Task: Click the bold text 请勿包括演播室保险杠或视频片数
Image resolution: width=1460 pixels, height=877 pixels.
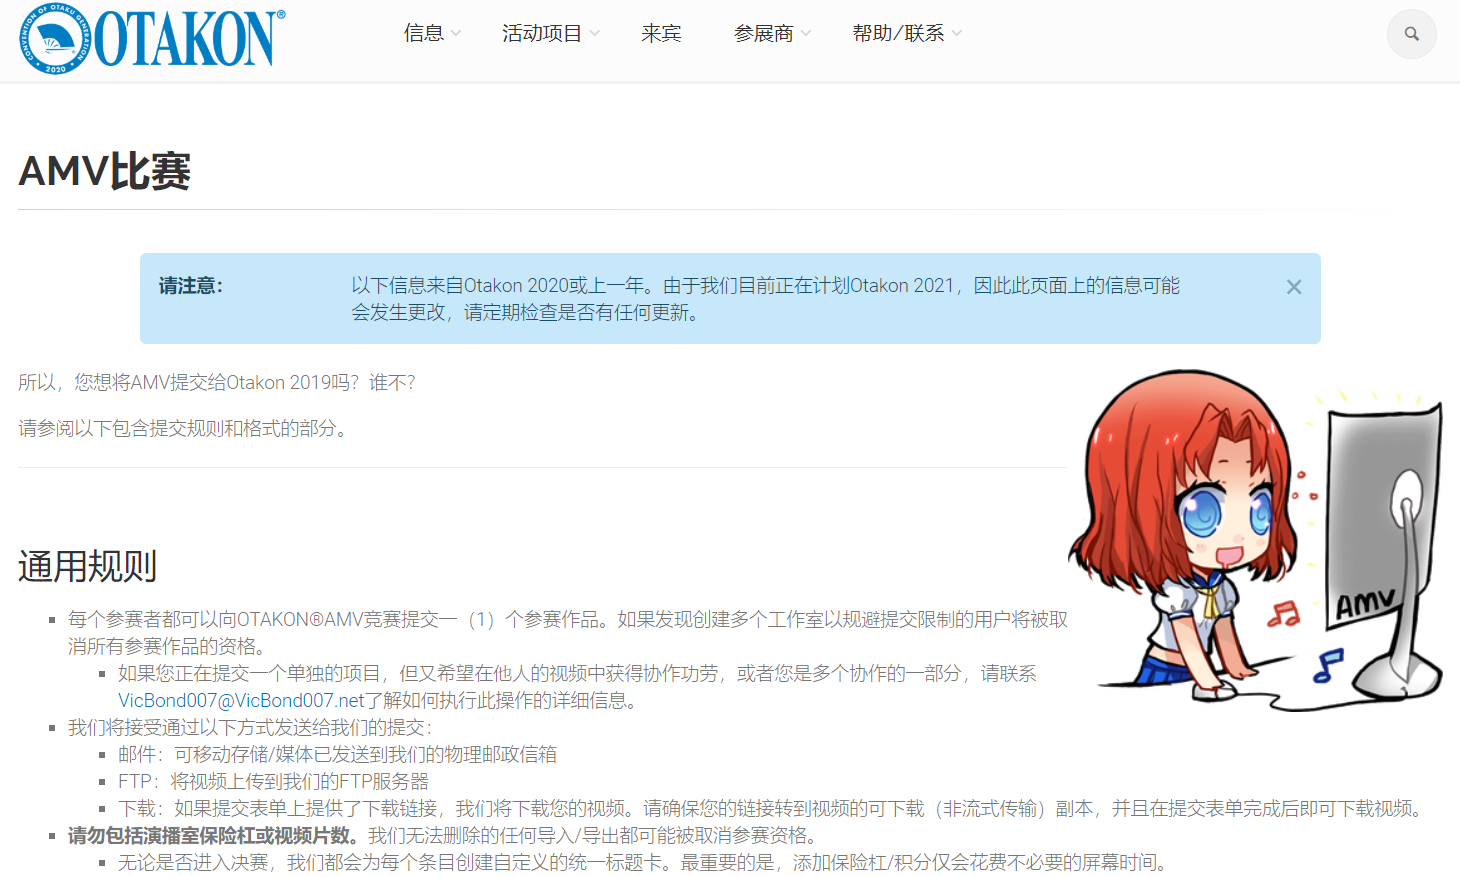Action: click(x=213, y=835)
